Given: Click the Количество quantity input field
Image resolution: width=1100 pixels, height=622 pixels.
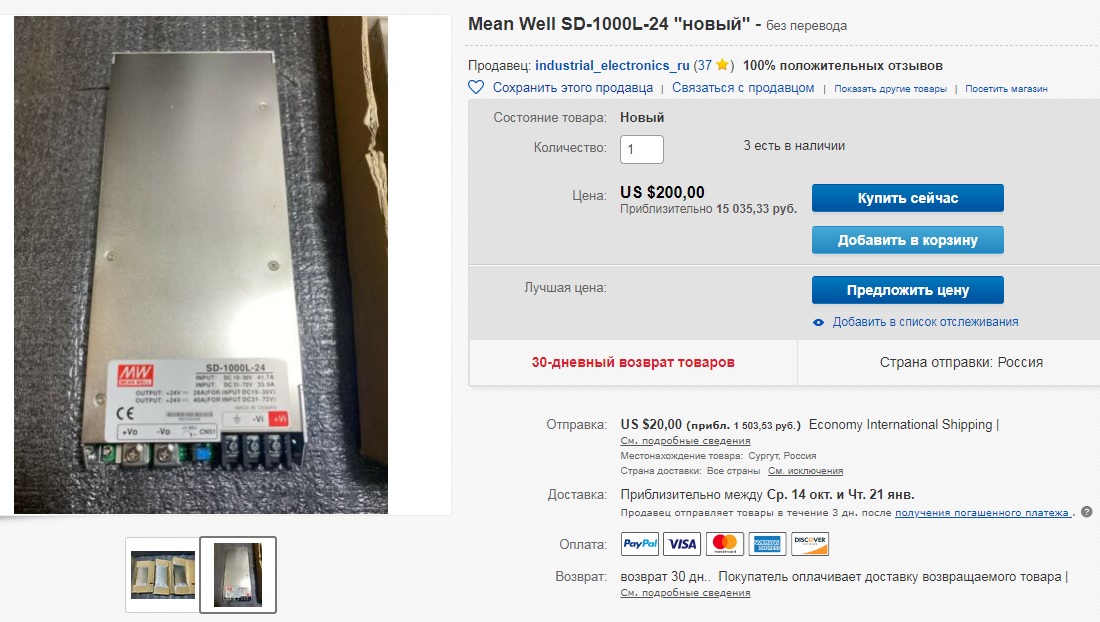Looking at the screenshot, I should [x=641, y=149].
